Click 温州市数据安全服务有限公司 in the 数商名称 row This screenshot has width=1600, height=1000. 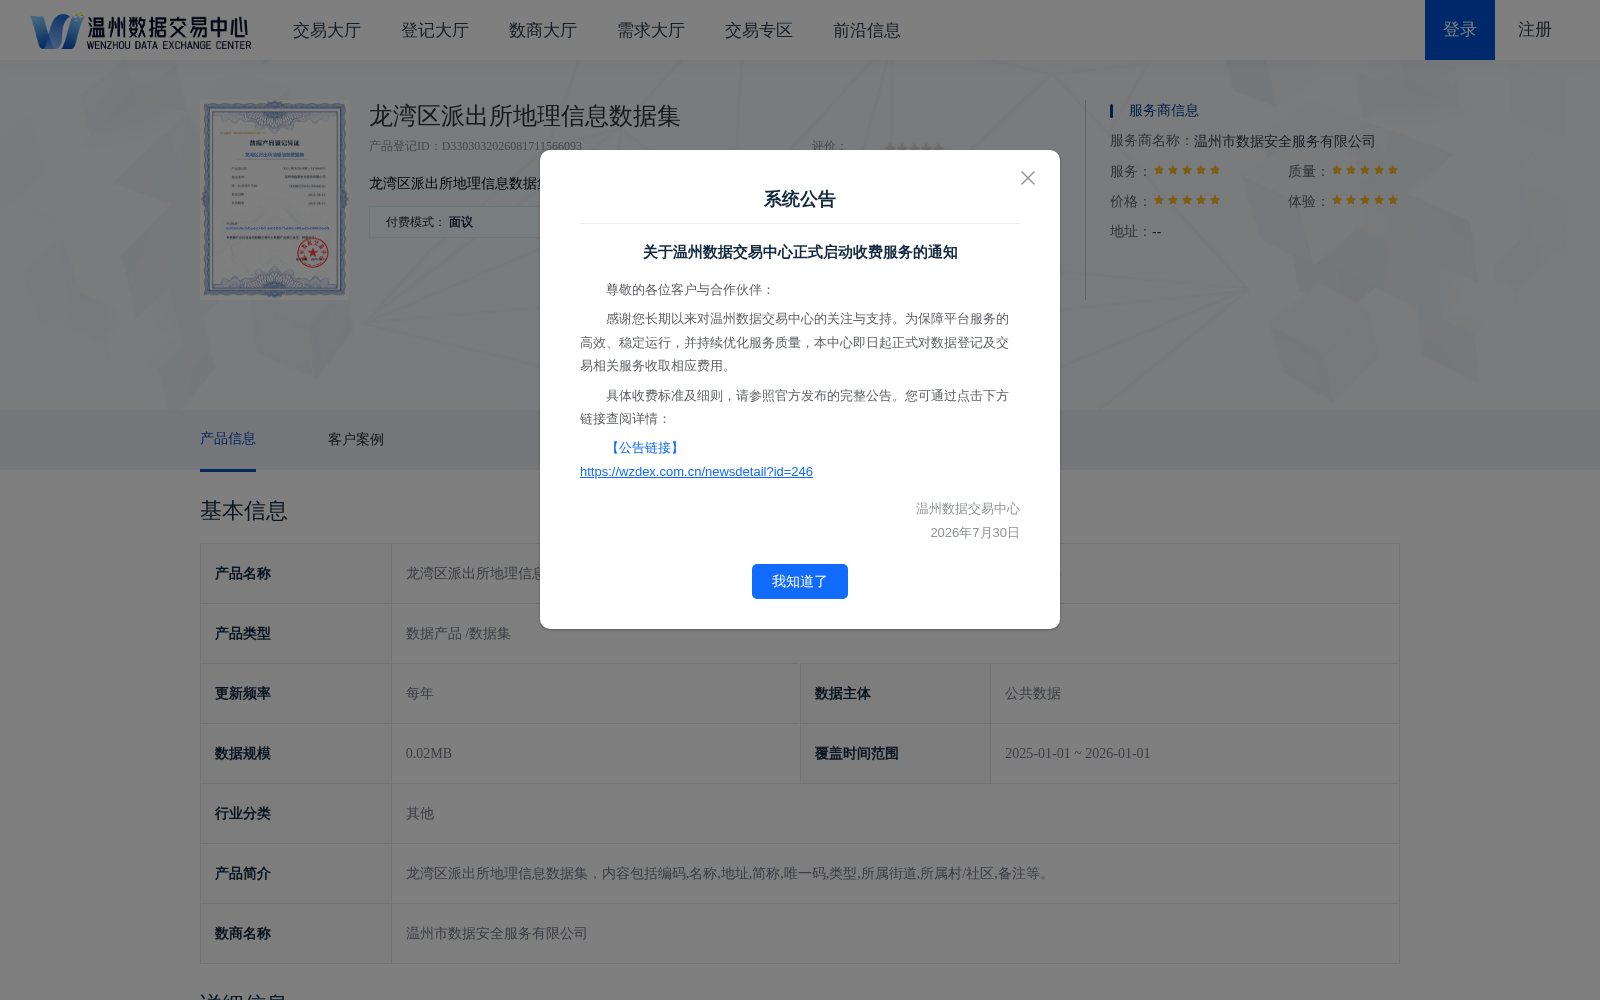497,933
